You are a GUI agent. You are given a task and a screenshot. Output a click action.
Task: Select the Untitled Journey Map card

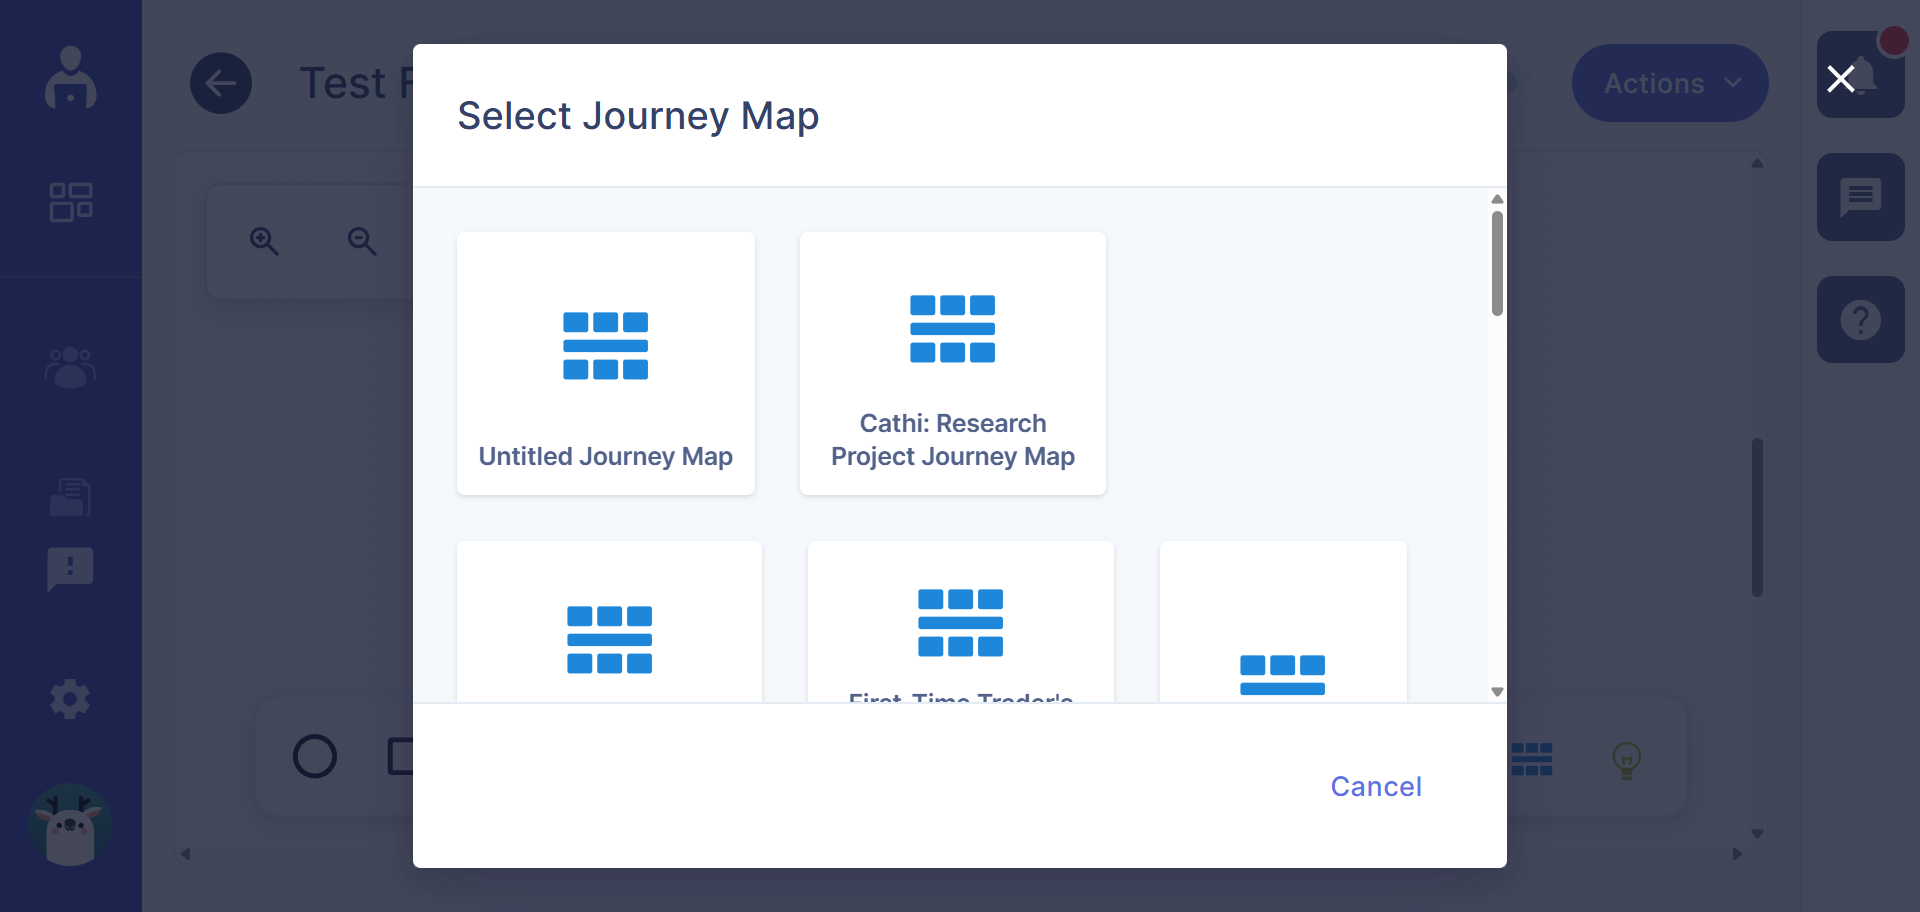click(x=605, y=363)
